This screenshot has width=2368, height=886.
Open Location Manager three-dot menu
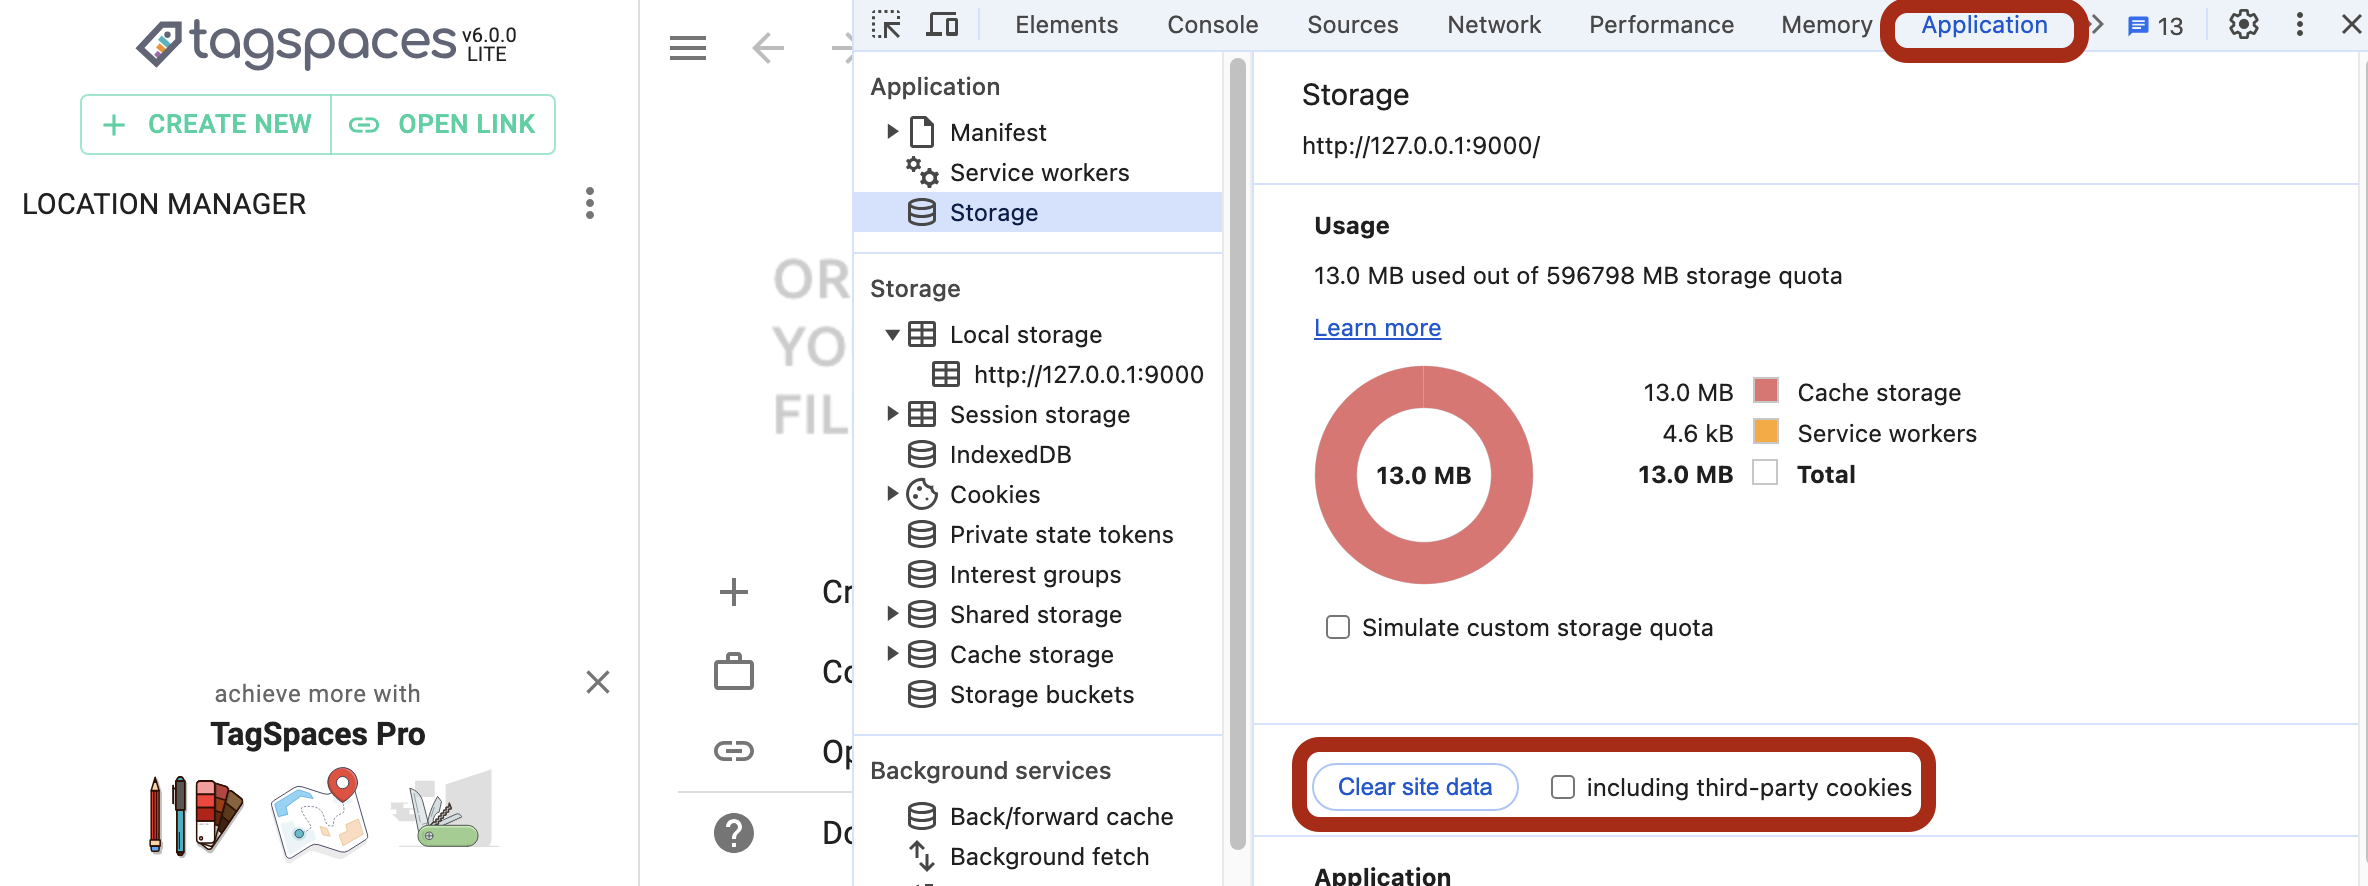590,203
